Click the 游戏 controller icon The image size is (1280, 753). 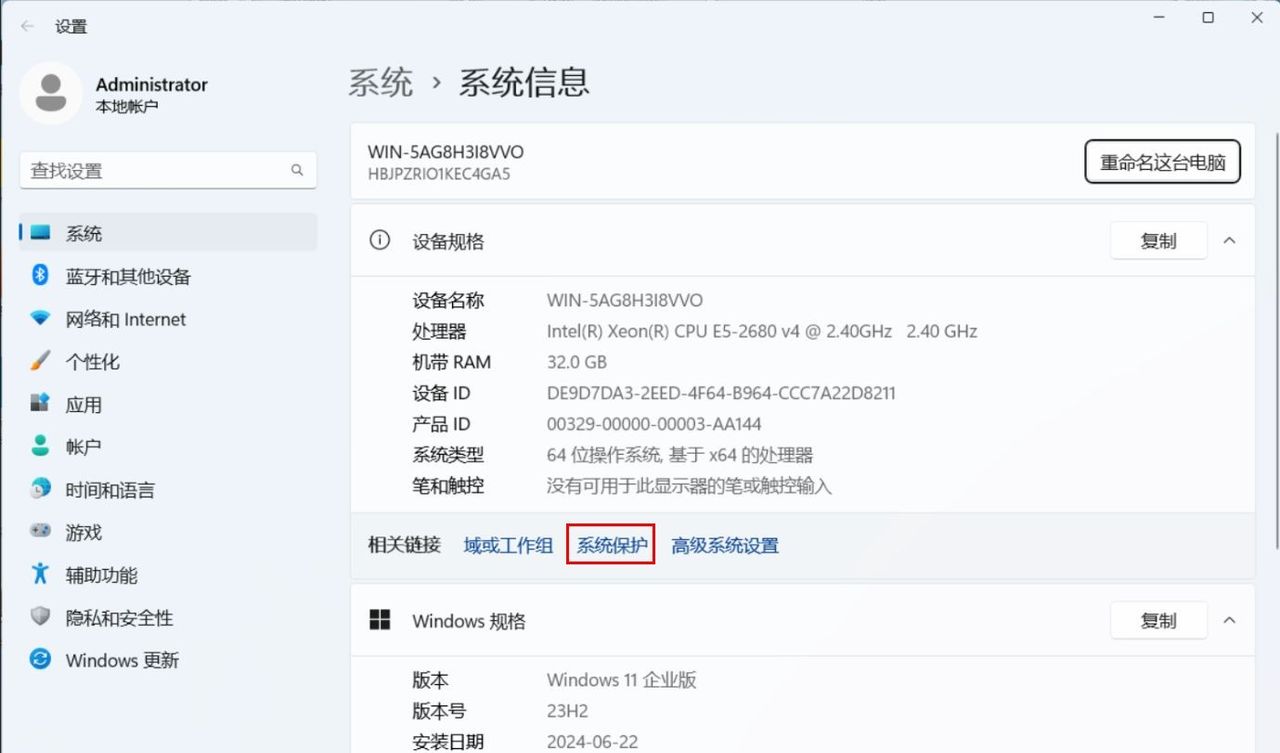coord(40,532)
